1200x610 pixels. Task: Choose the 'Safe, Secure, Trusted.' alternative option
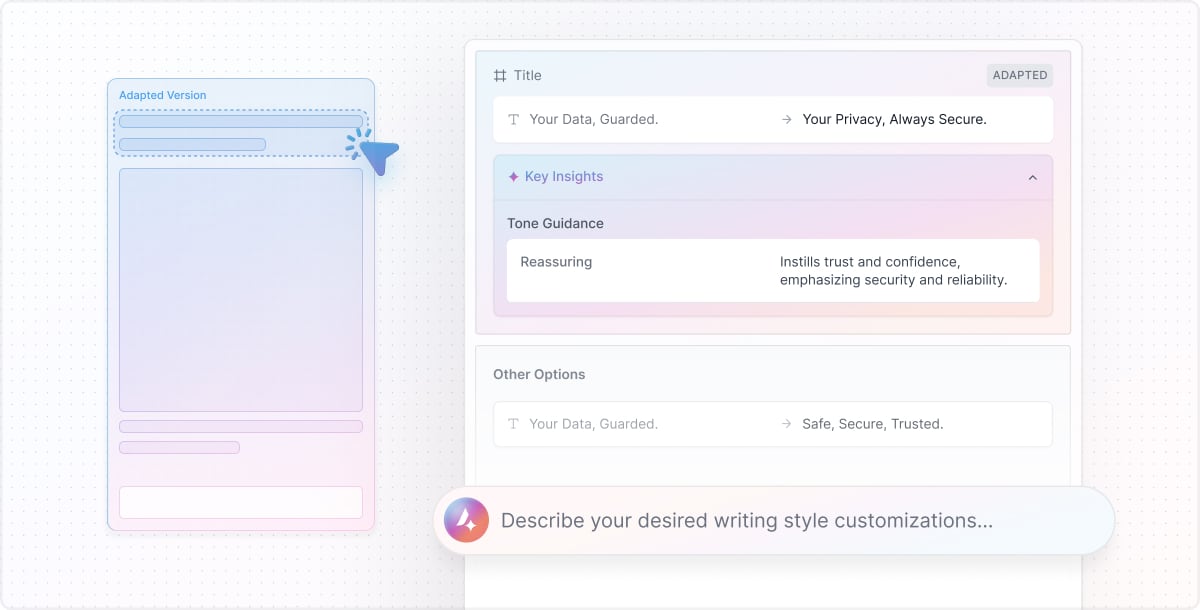click(872, 424)
